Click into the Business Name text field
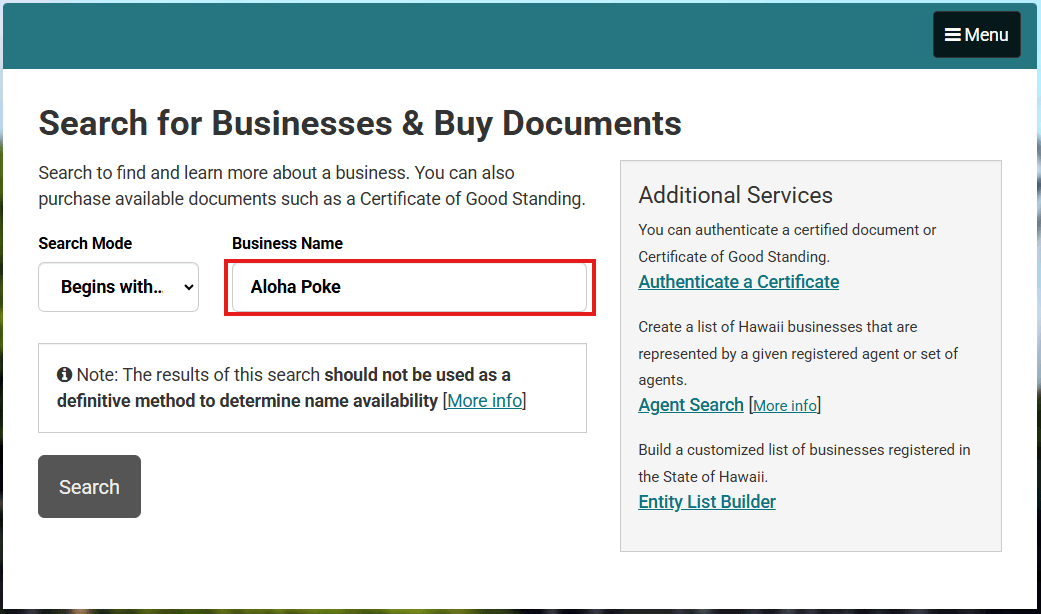The image size is (1041, 614). click(x=409, y=287)
